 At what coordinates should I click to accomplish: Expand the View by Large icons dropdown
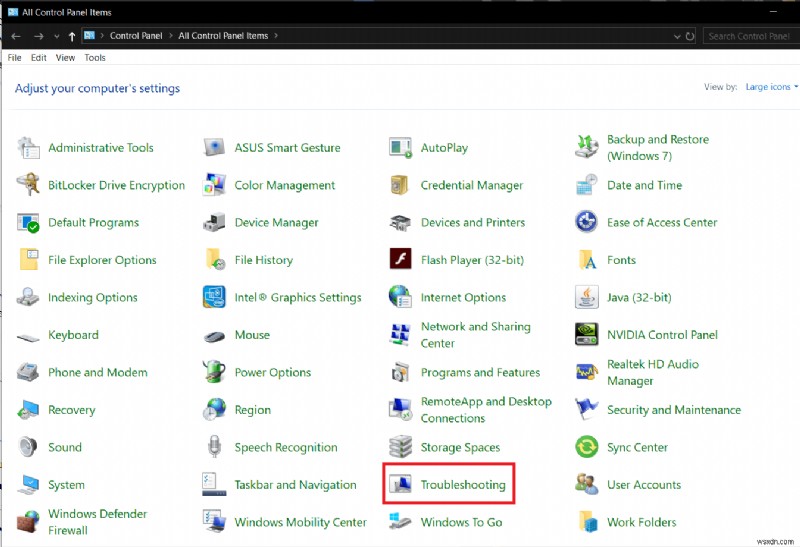click(x=771, y=87)
